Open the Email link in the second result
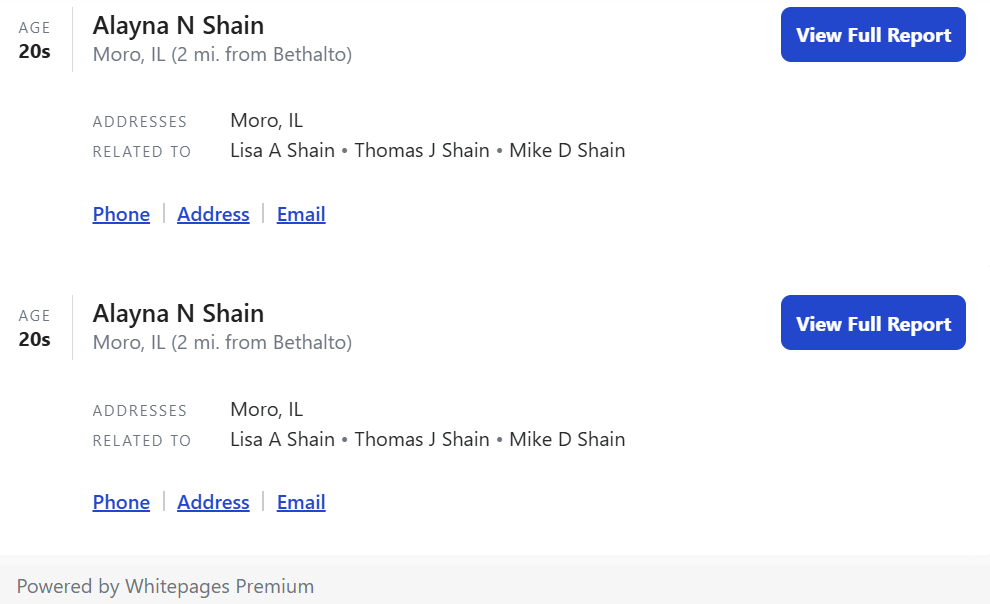The height and width of the screenshot is (604, 990). 301,502
